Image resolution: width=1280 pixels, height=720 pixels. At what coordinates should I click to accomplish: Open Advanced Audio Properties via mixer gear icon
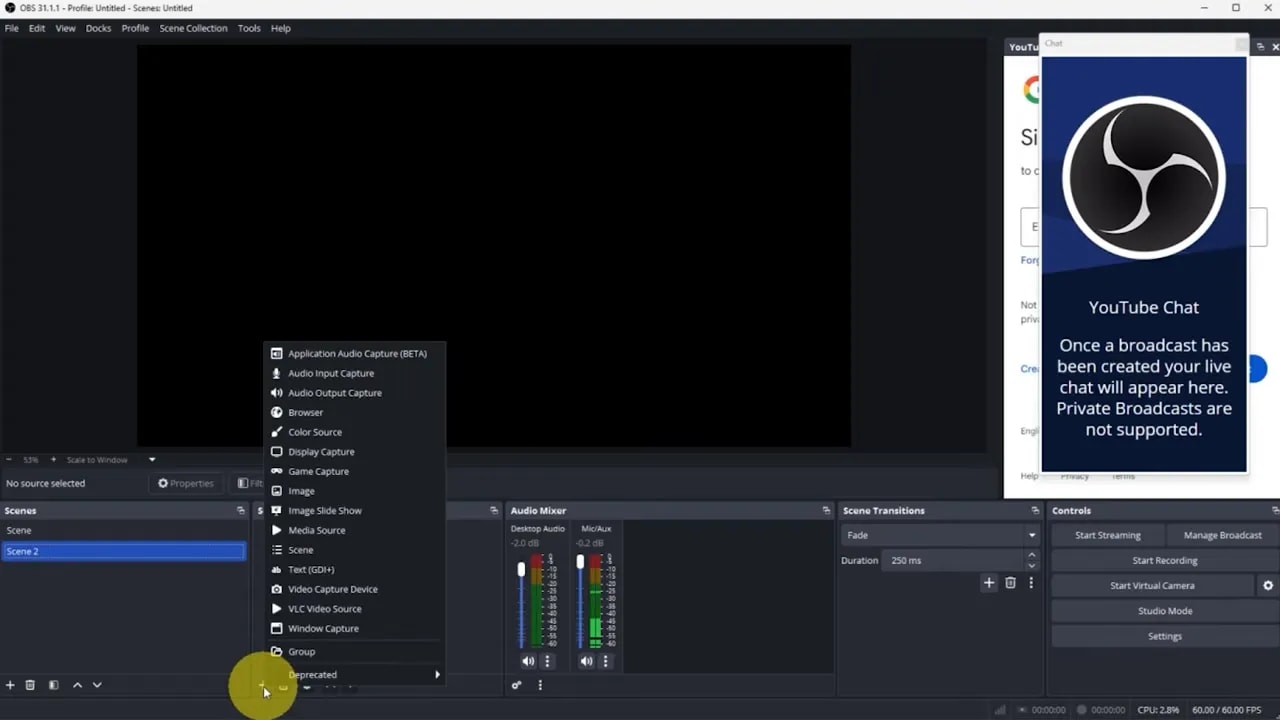pyautogui.click(x=517, y=685)
